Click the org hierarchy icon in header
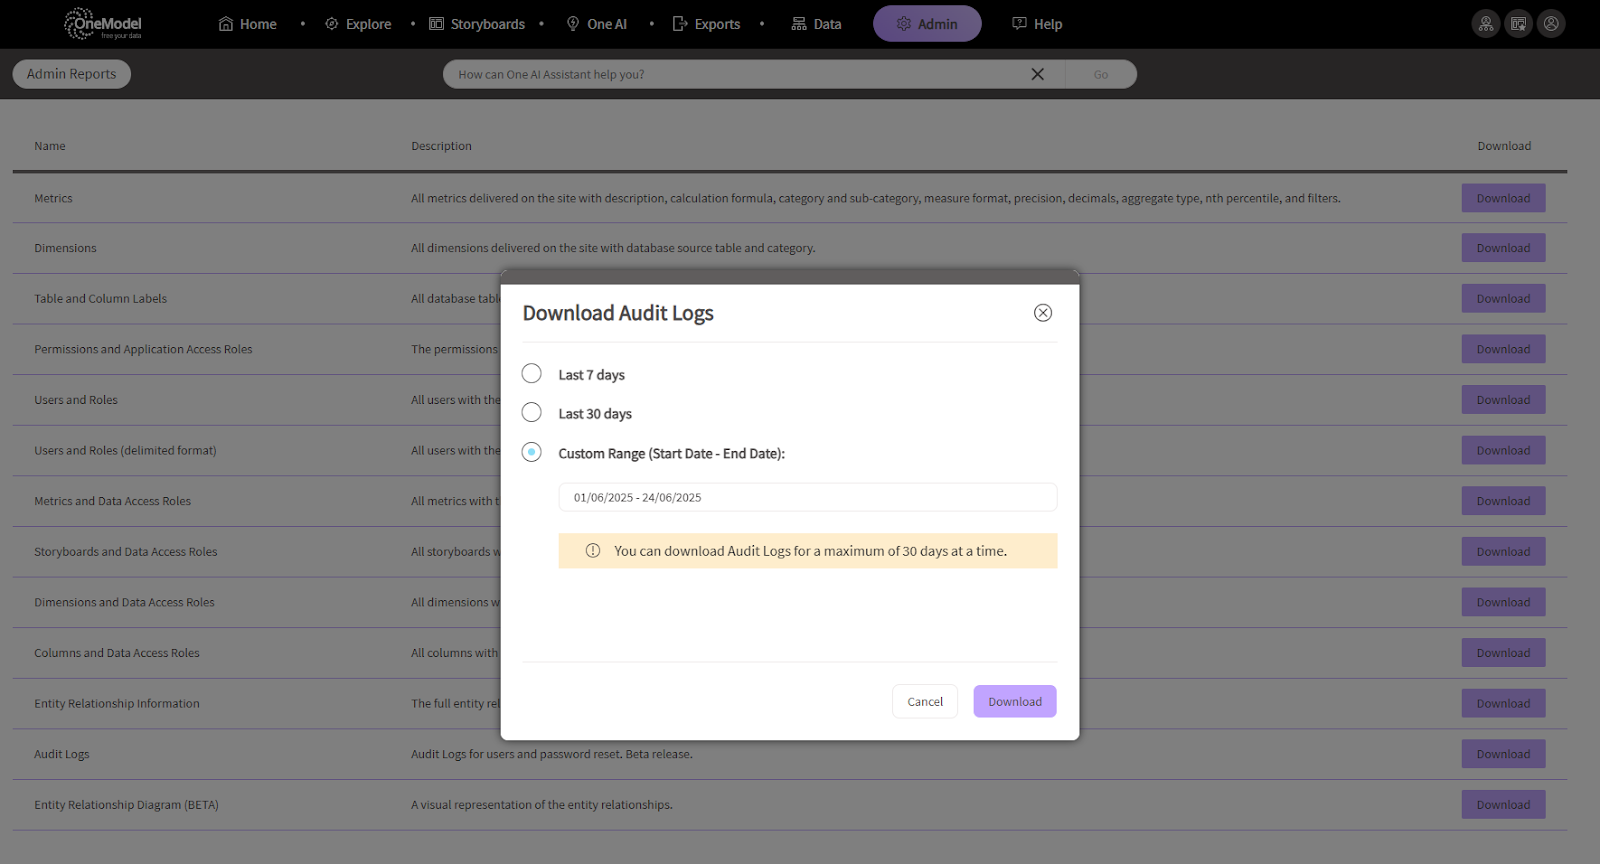Screen dimensions: 1600x864 pos(1486,24)
